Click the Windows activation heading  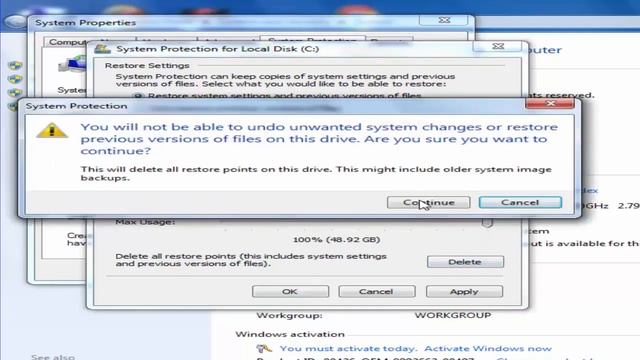[290, 334]
